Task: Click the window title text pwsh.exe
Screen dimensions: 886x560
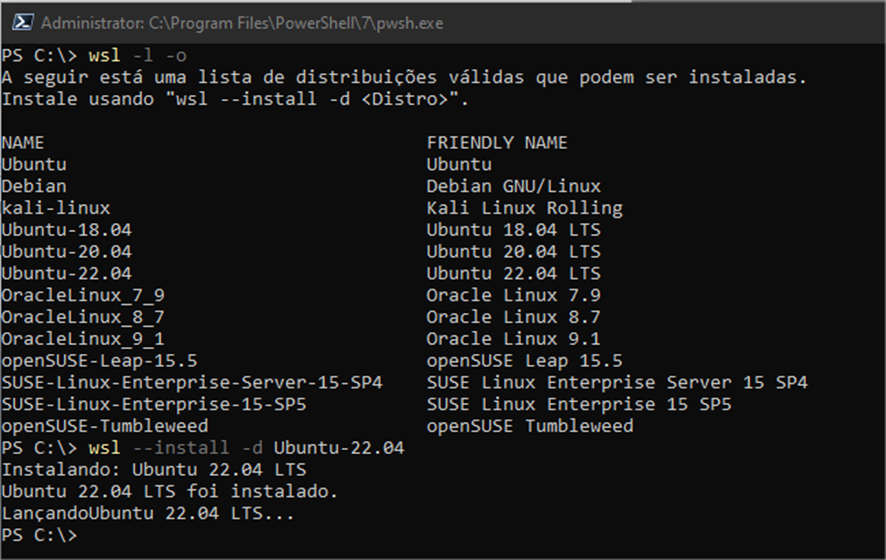Action: pyautogui.click(x=410, y=23)
